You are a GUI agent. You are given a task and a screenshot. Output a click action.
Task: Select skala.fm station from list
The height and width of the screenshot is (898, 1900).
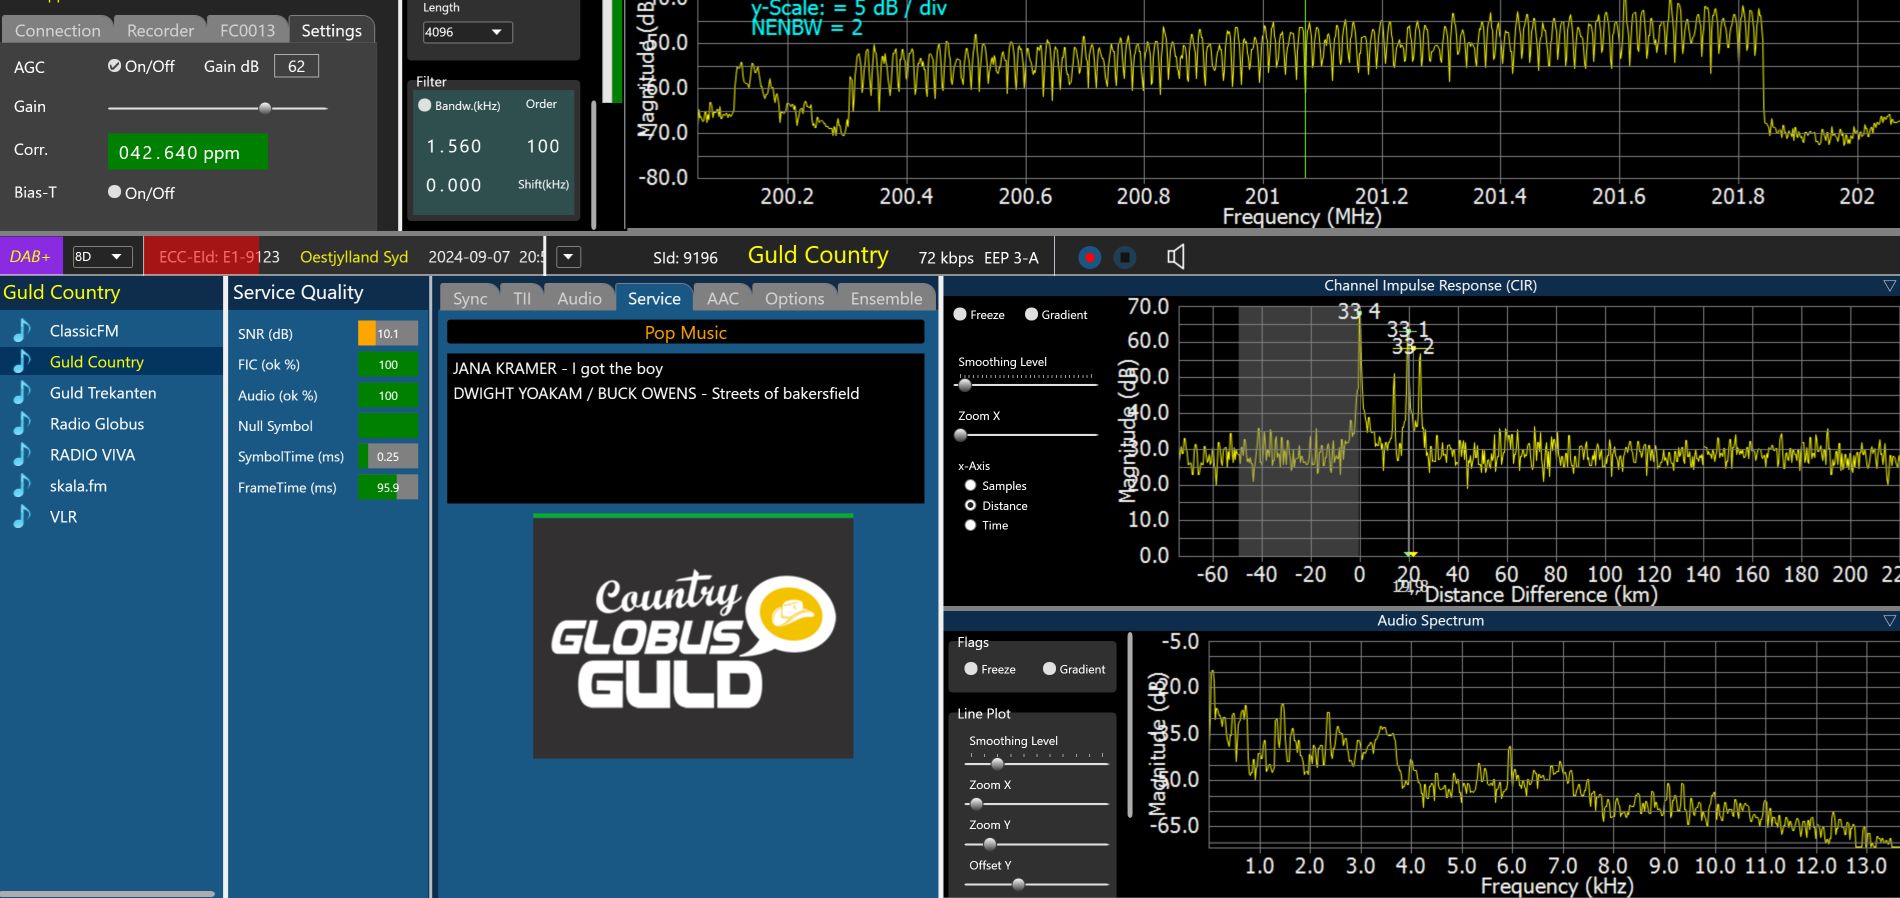coord(78,486)
